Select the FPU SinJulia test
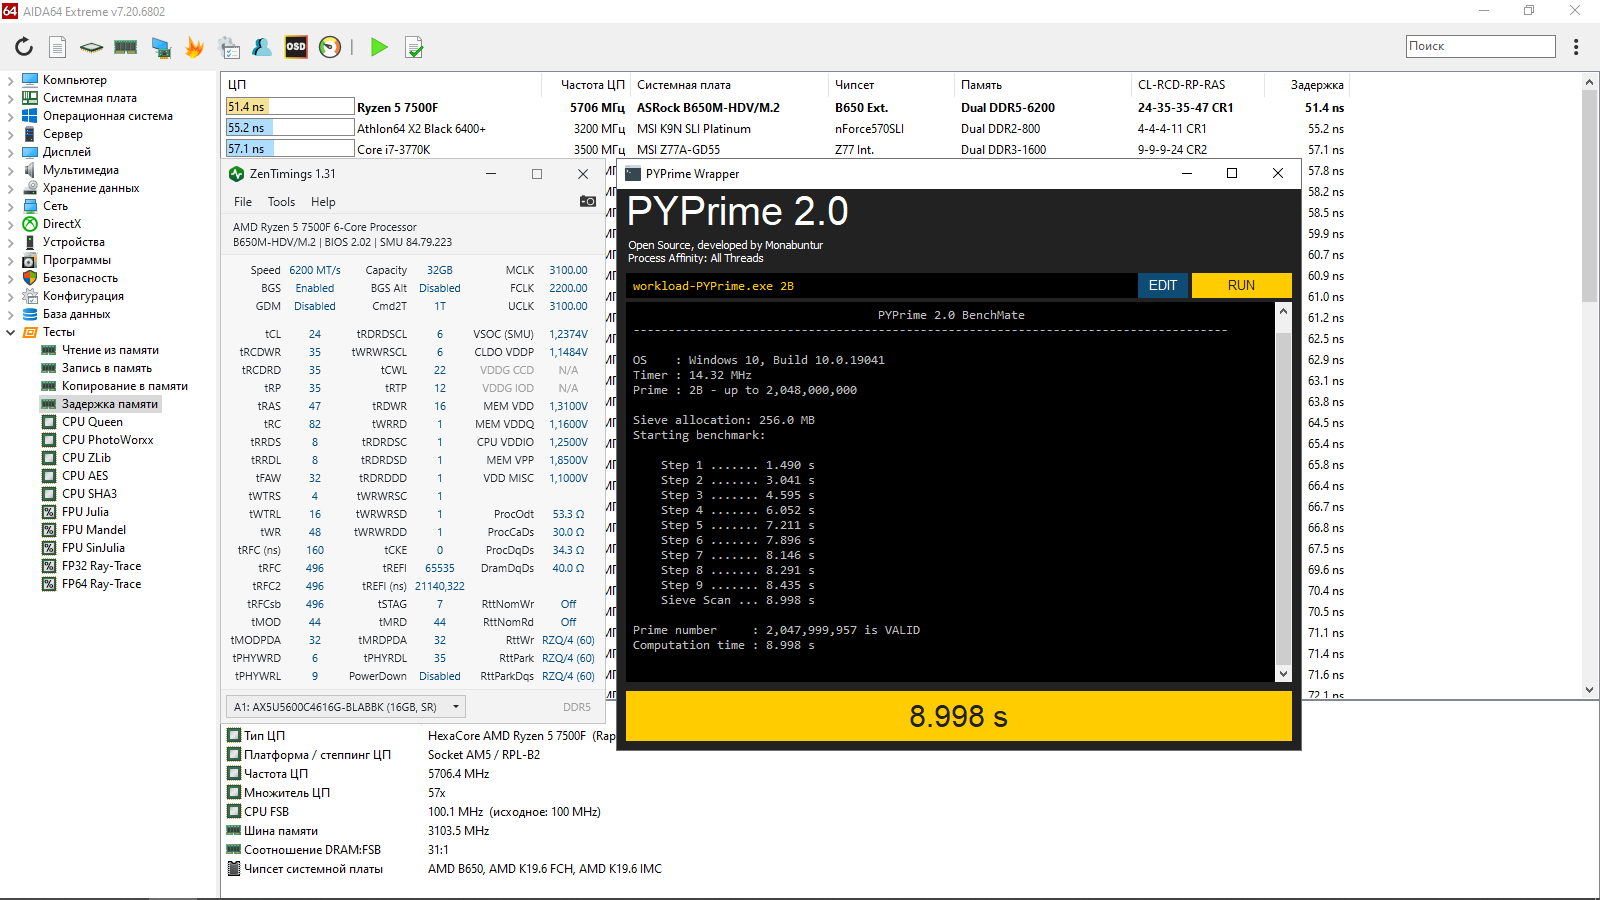 click(x=93, y=548)
